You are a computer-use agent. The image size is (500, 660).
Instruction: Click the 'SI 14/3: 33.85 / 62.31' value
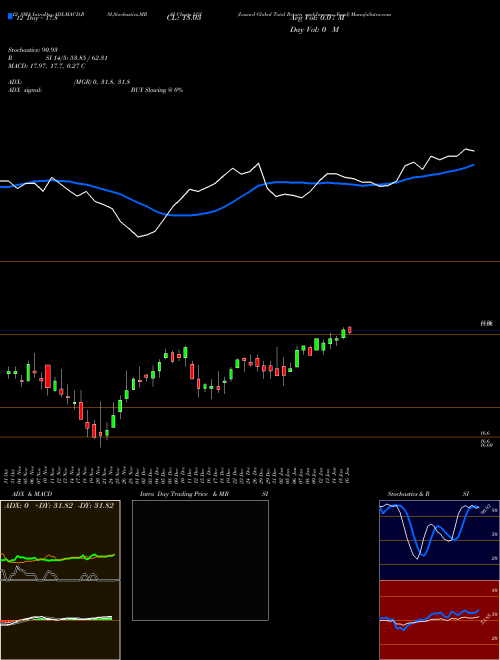(x=76, y=58)
